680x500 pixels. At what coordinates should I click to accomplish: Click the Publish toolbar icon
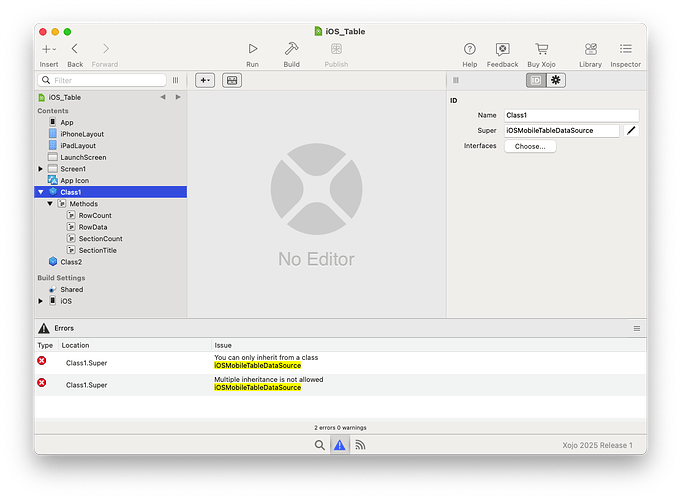(x=336, y=49)
